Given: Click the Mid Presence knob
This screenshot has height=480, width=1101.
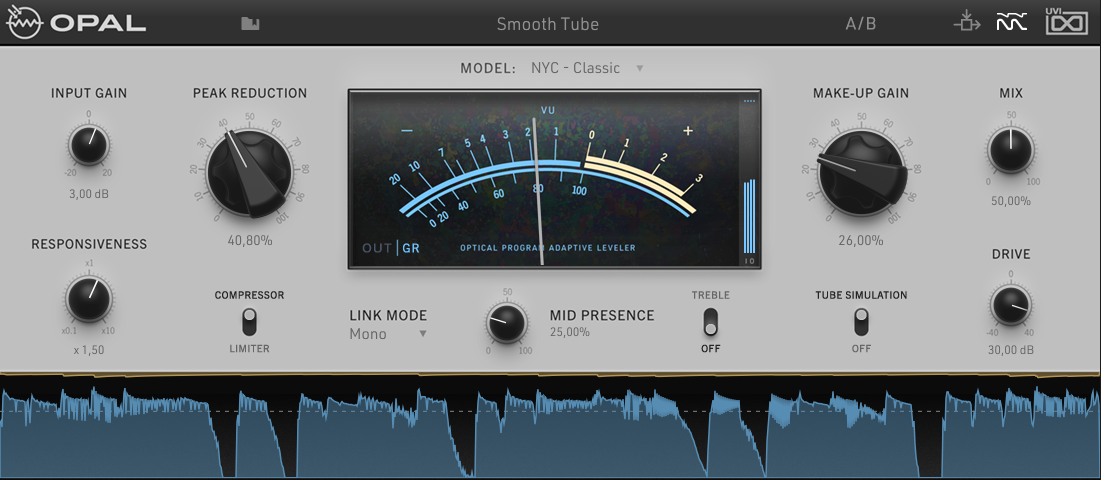Looking at the screenshot, I should pos(506,322).
